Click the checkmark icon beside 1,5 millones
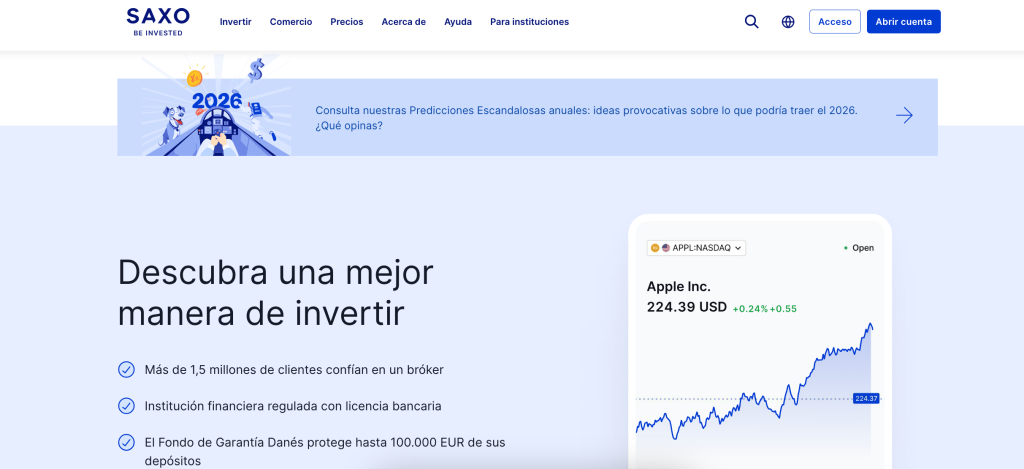Image resolution: width=1024 pixels, height=469 pixels. (126, 369)
